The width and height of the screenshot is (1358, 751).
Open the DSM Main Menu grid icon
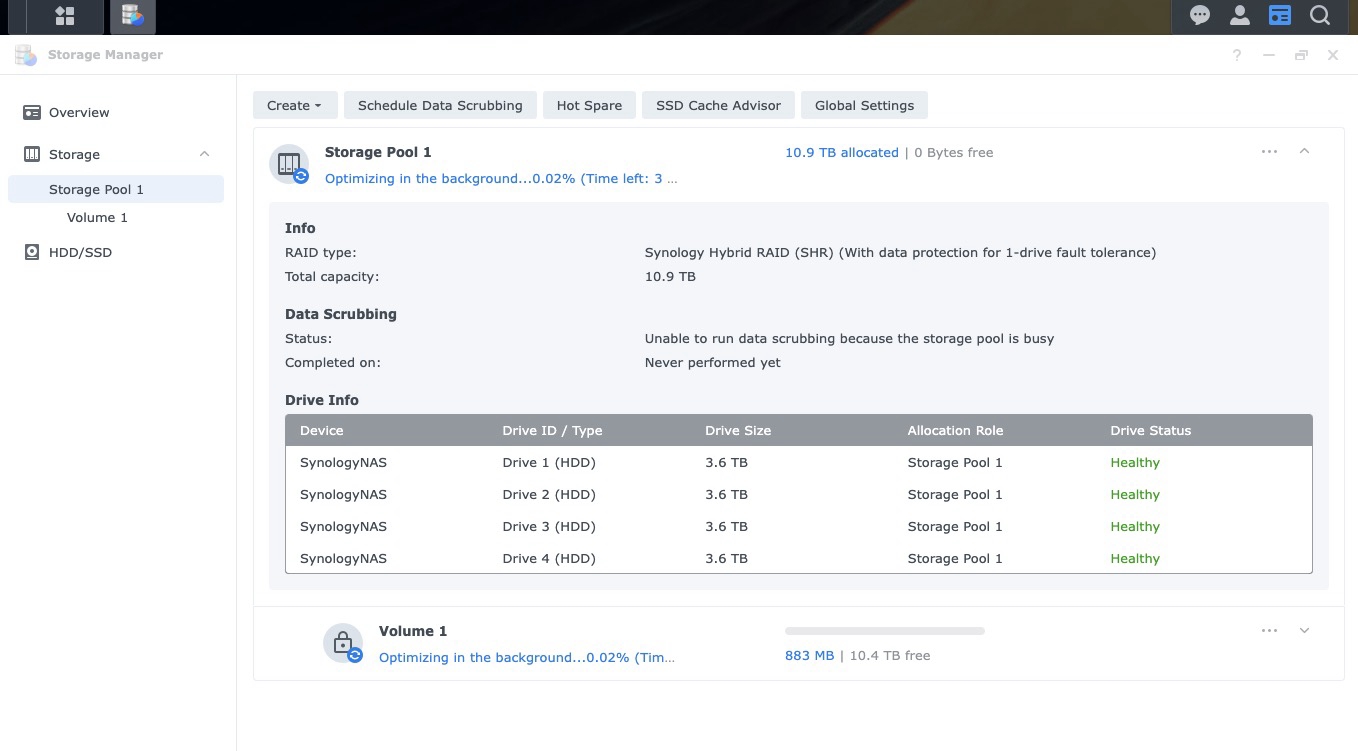(65, 16)
